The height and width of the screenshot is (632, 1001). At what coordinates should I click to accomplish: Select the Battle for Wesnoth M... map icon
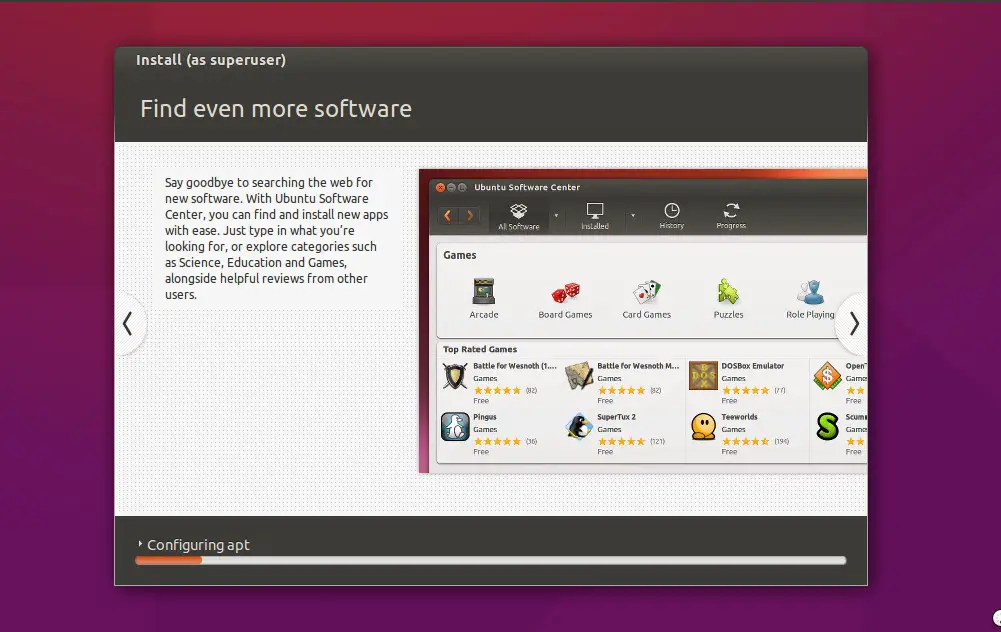click(580, 376)
